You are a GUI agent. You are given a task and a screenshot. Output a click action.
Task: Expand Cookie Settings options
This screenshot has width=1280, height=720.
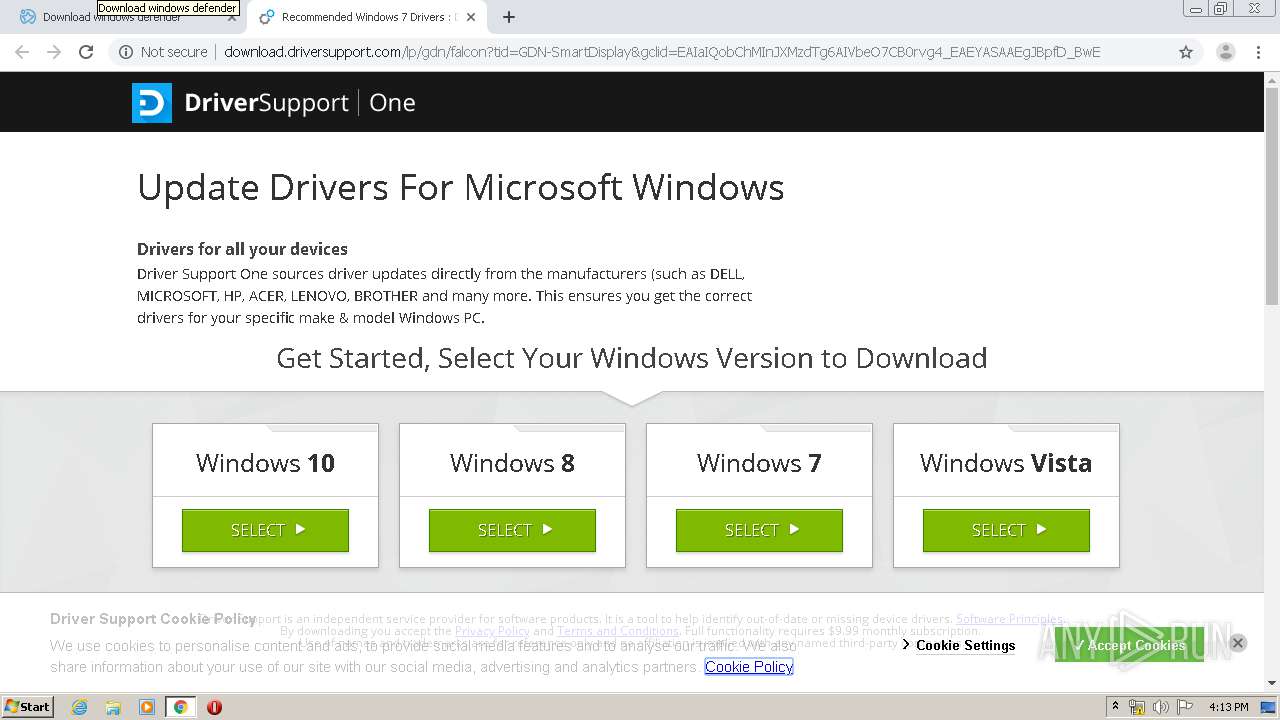pos(959,645)
